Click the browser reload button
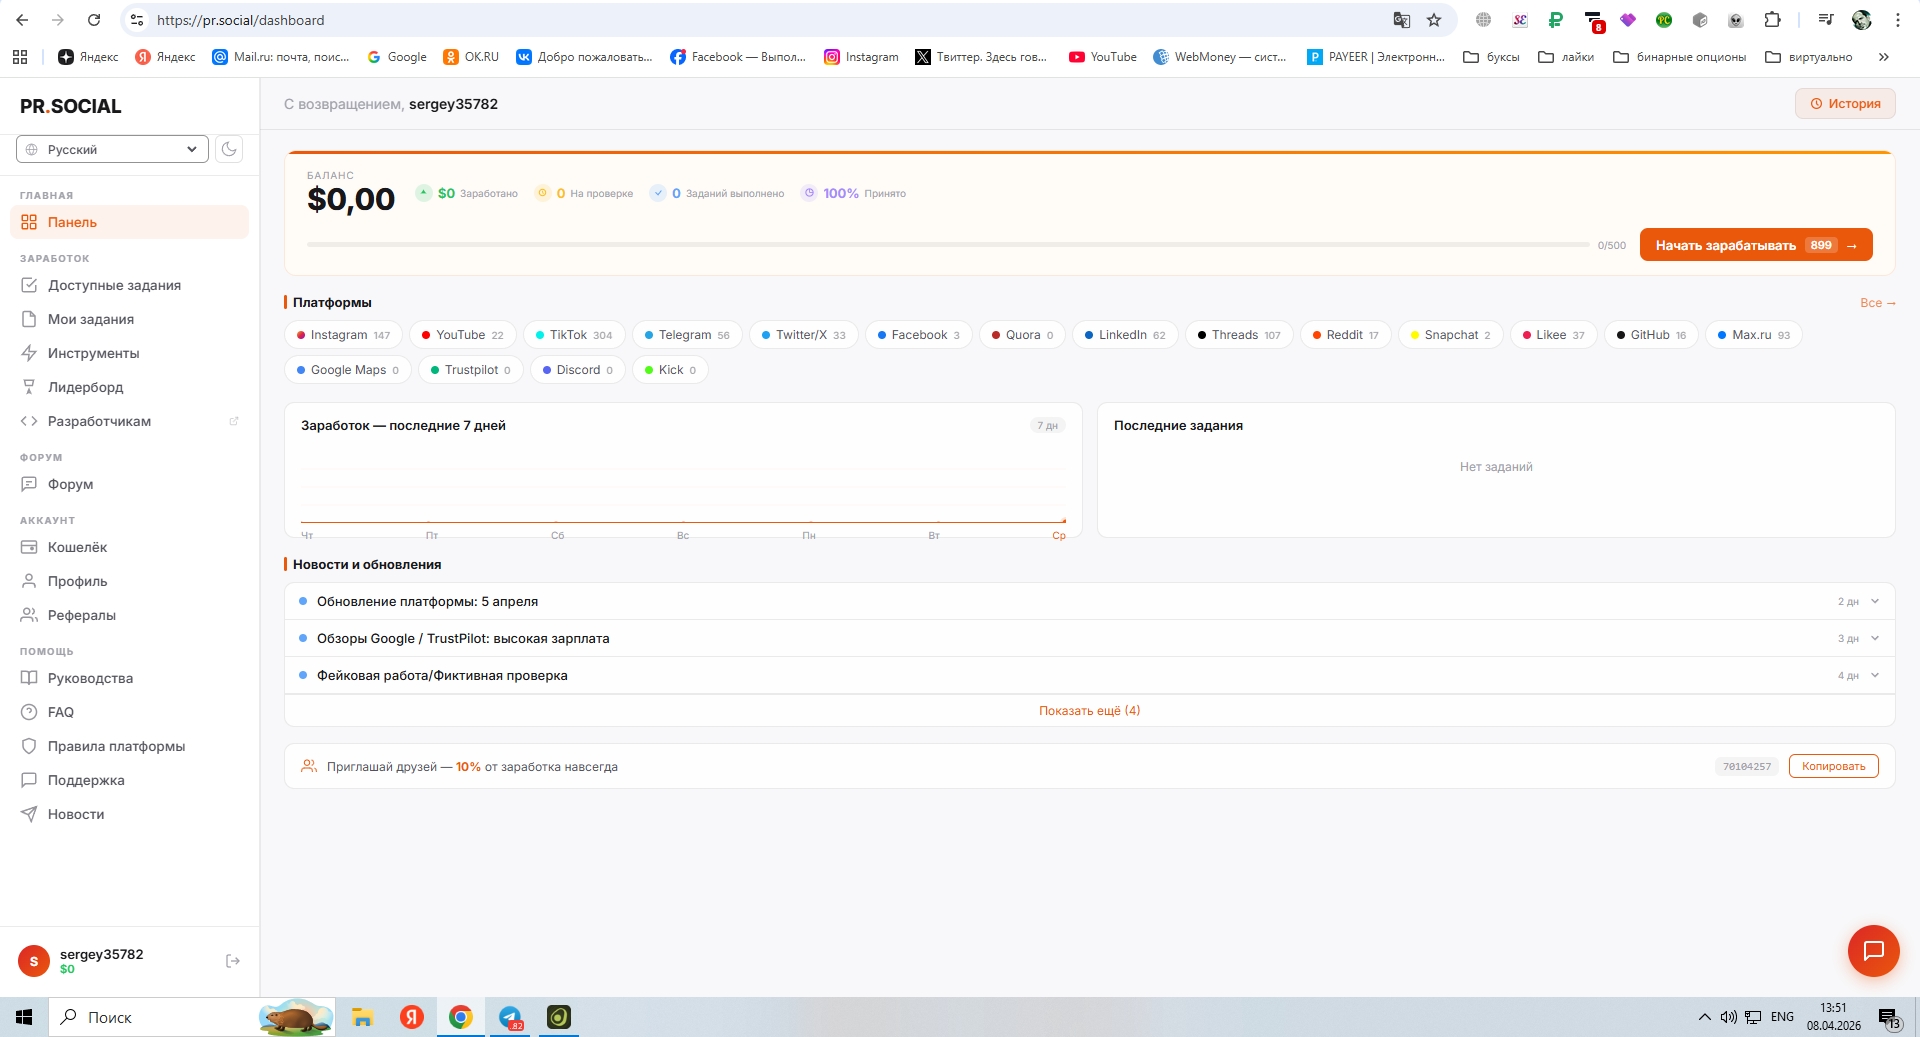 tap(94, 20)
